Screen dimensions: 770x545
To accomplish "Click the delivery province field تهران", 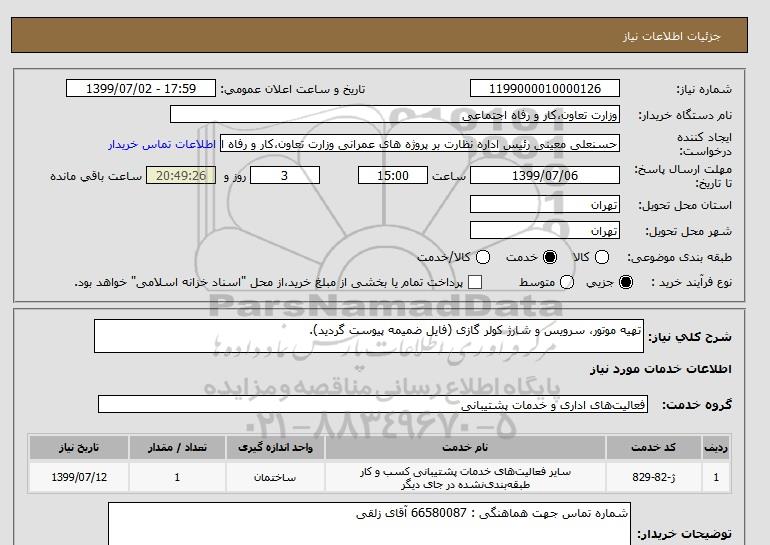I will click(x=545, y=204).
